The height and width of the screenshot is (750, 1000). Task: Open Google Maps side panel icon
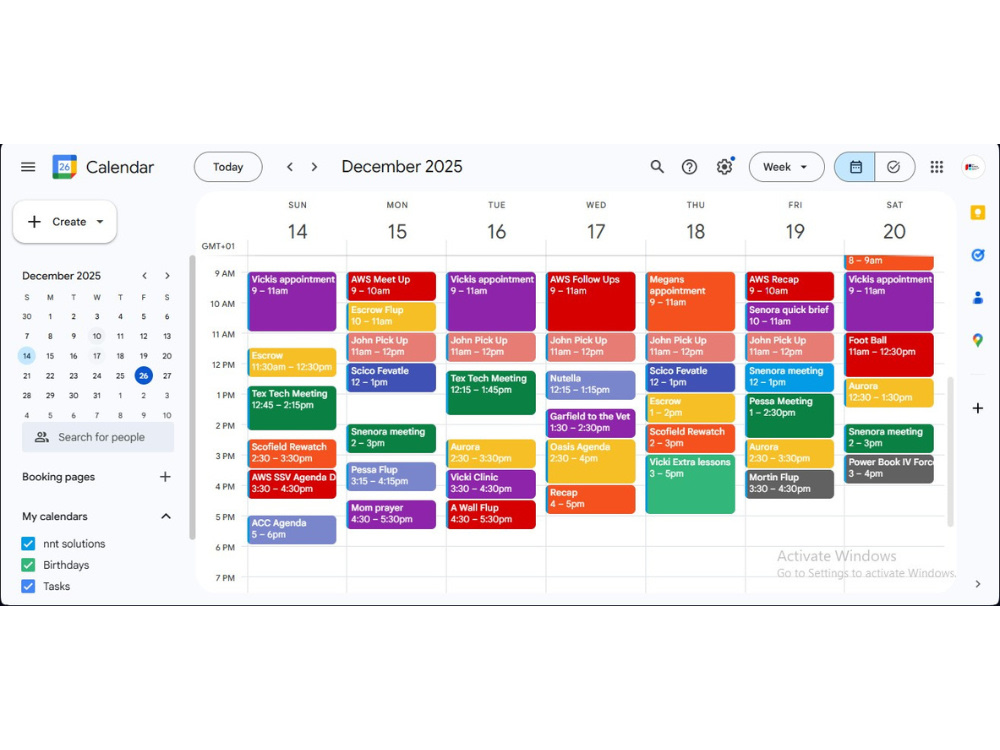point(977,341)
